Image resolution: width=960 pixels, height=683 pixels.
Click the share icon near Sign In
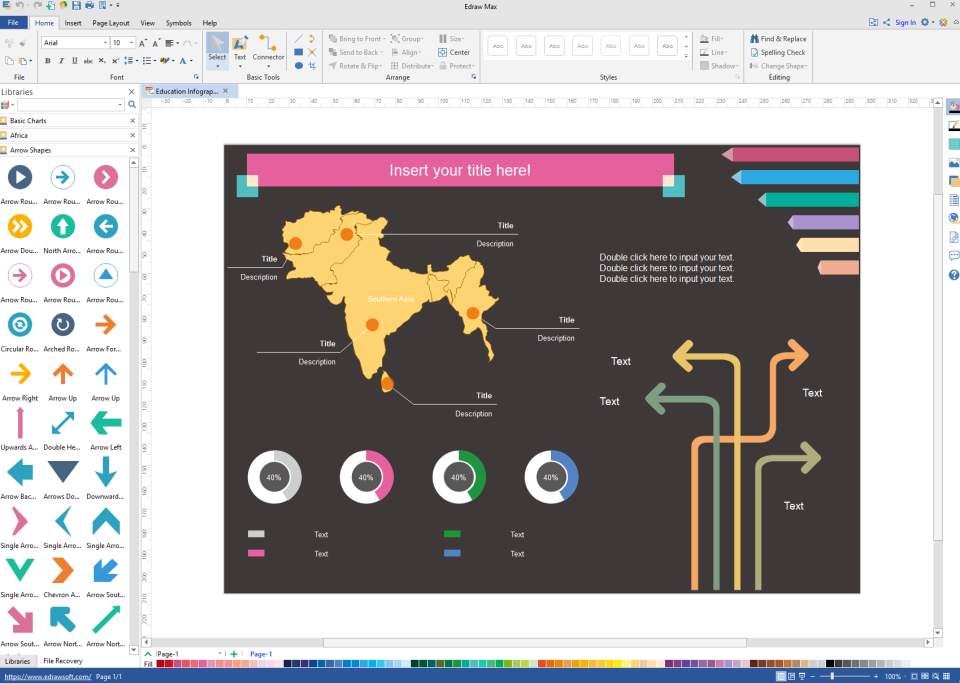tap(886, 23)
